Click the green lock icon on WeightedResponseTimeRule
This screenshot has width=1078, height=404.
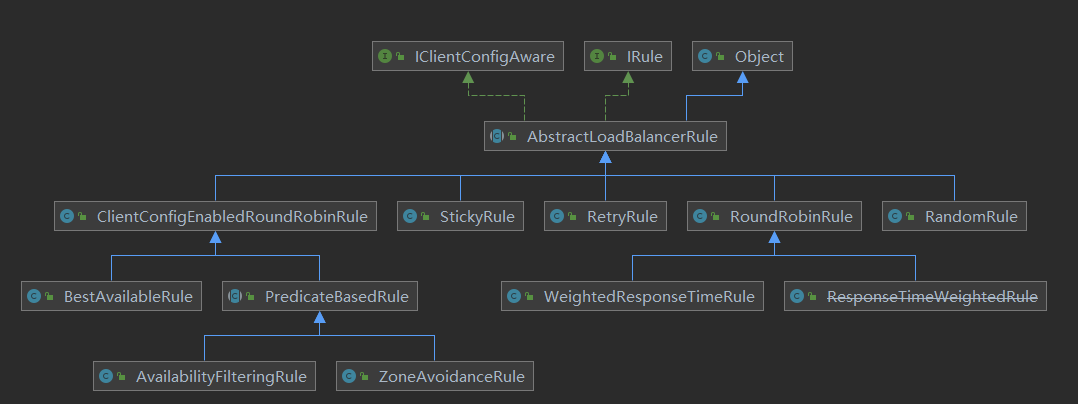[529, 296]
